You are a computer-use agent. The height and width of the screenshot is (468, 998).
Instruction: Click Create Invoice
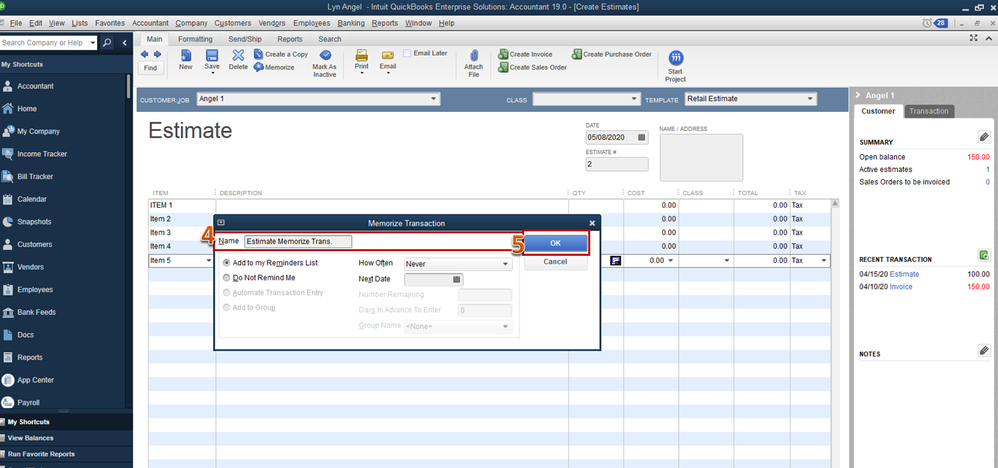525,54
